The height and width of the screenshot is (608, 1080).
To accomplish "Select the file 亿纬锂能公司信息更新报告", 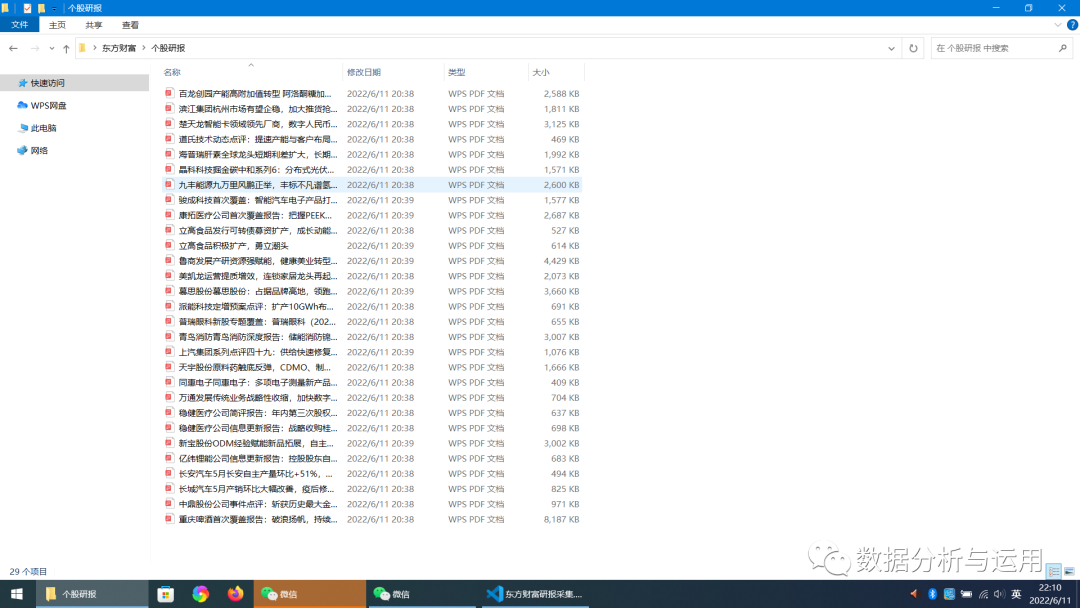I will (372, 459).
